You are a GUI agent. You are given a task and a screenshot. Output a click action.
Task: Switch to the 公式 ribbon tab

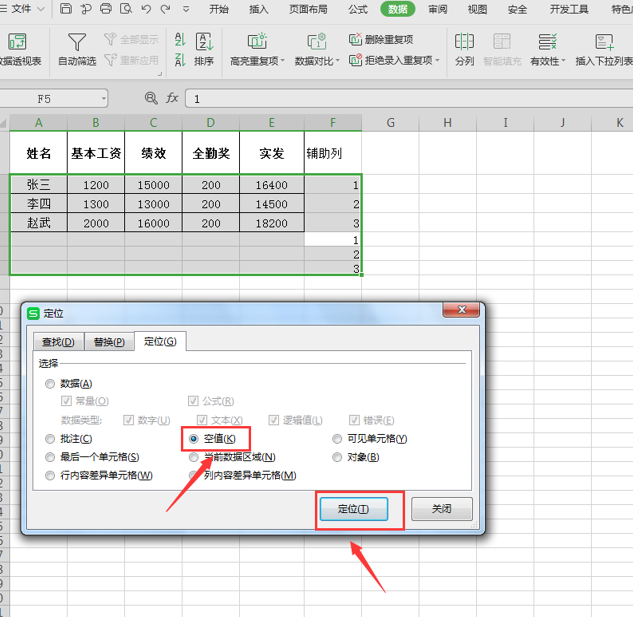pos(358,9)
